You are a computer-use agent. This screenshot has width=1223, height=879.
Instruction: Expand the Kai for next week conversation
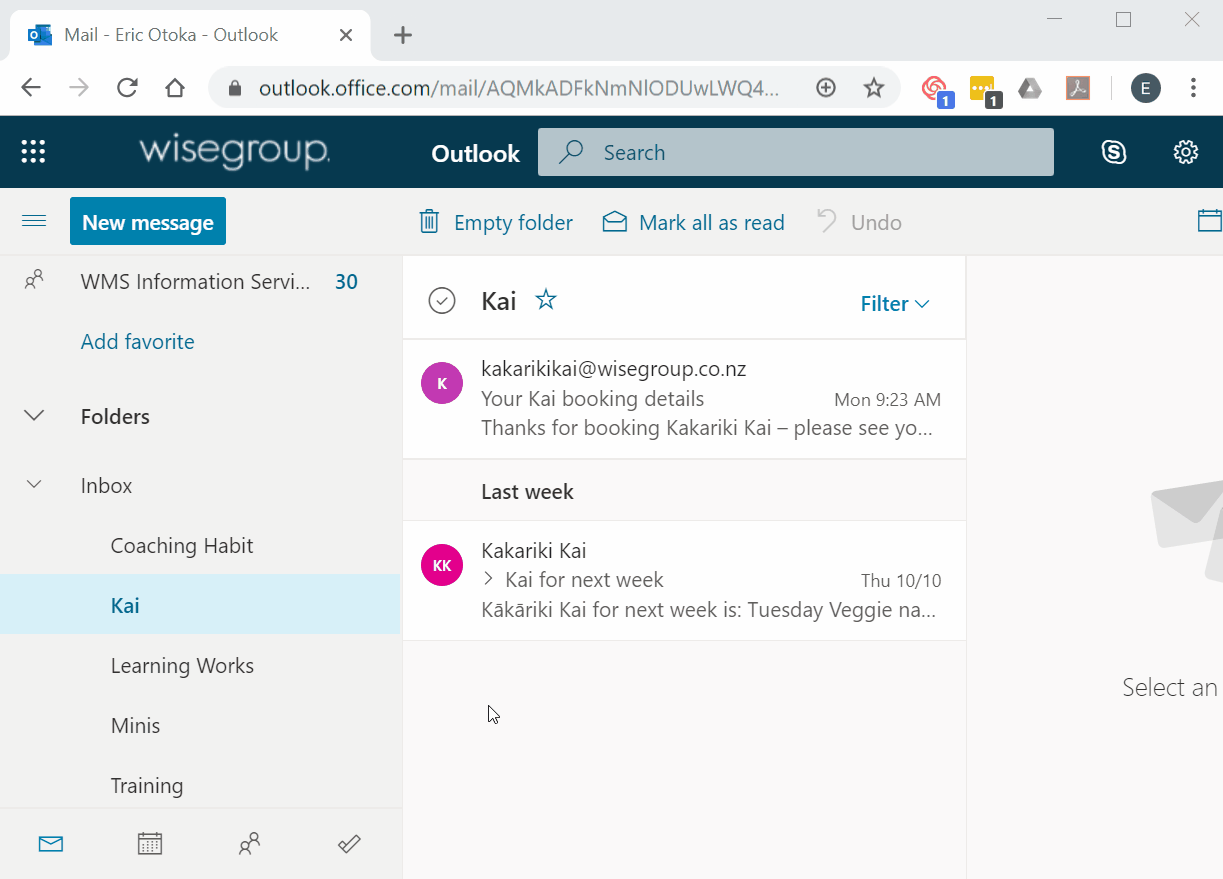[488, 579]
